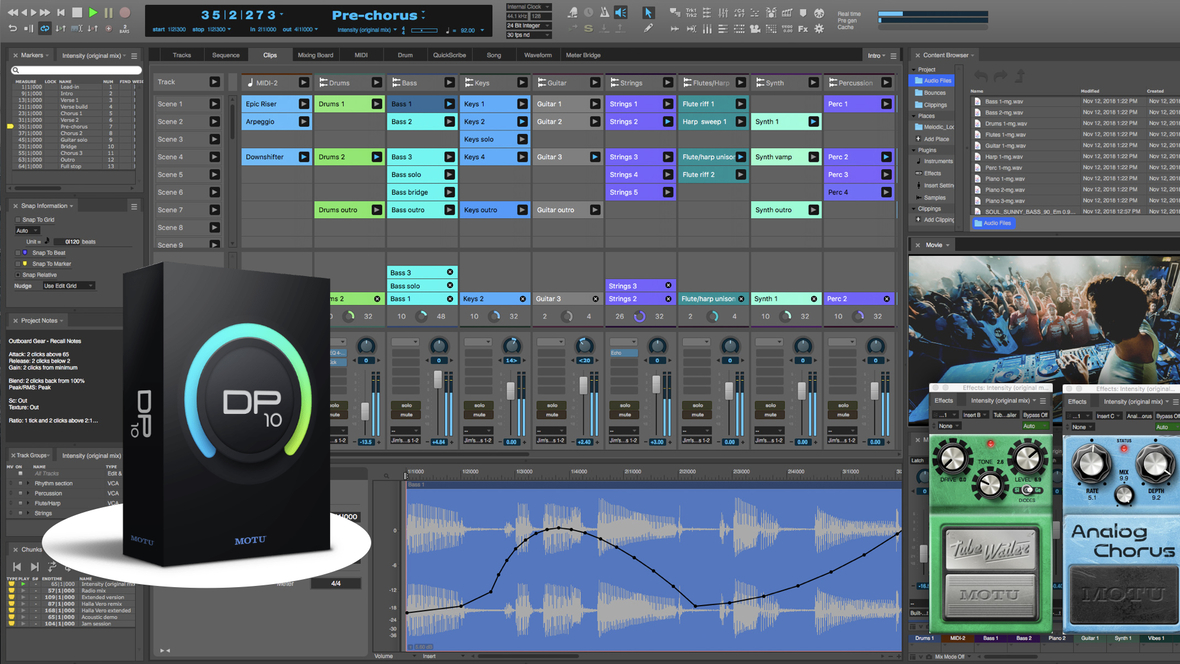The image size is (1180, 664).
Task: Select the Pre-chorus row in Markers list
Action: 74,126
